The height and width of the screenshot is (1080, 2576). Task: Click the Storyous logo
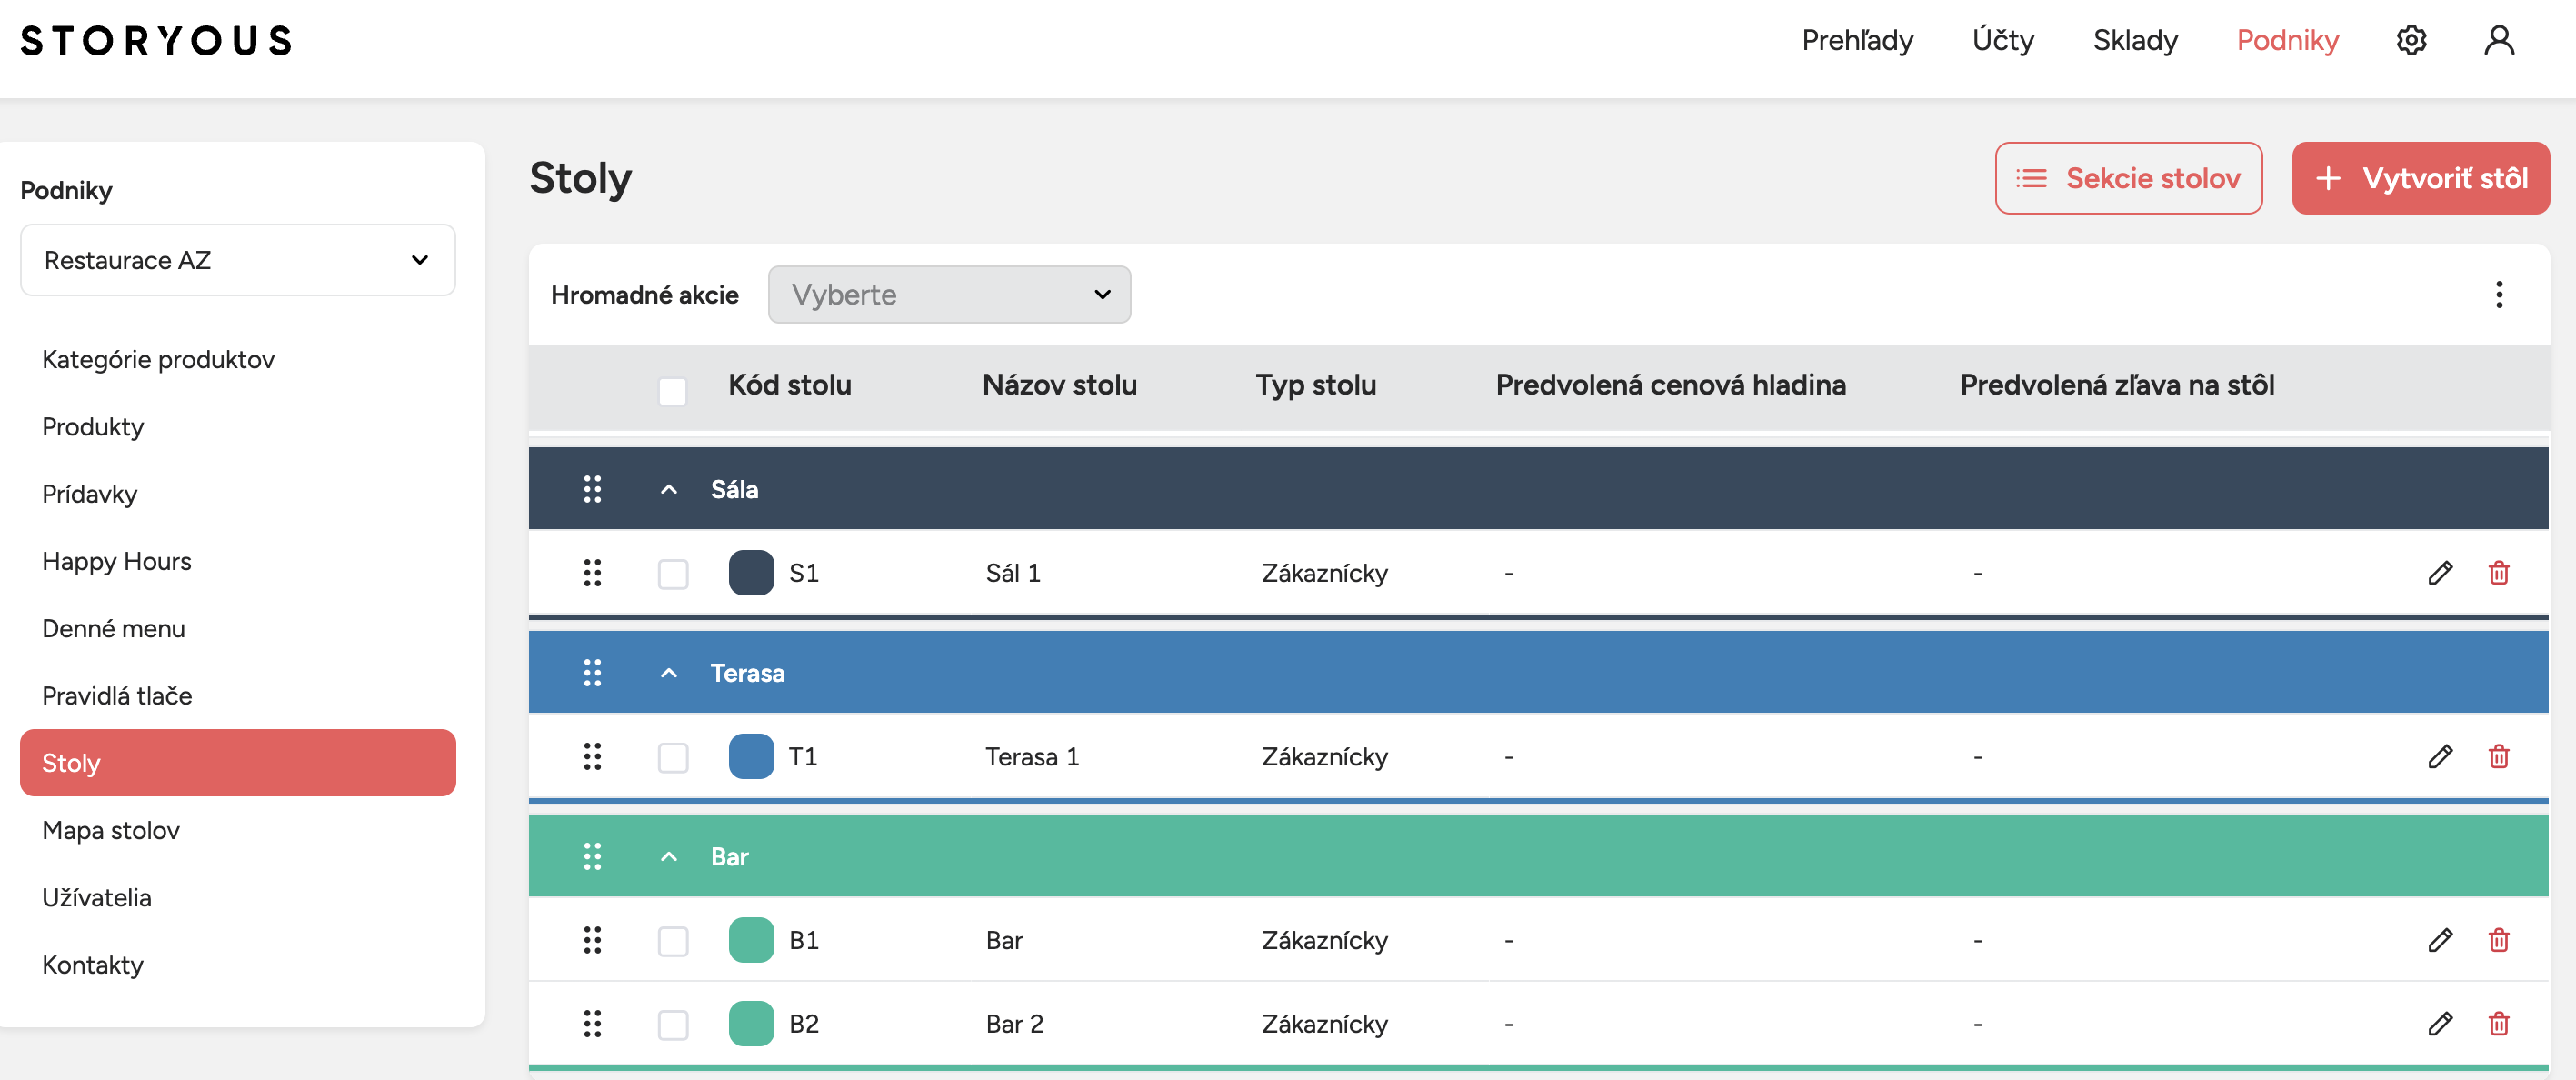tap(156, 40)
